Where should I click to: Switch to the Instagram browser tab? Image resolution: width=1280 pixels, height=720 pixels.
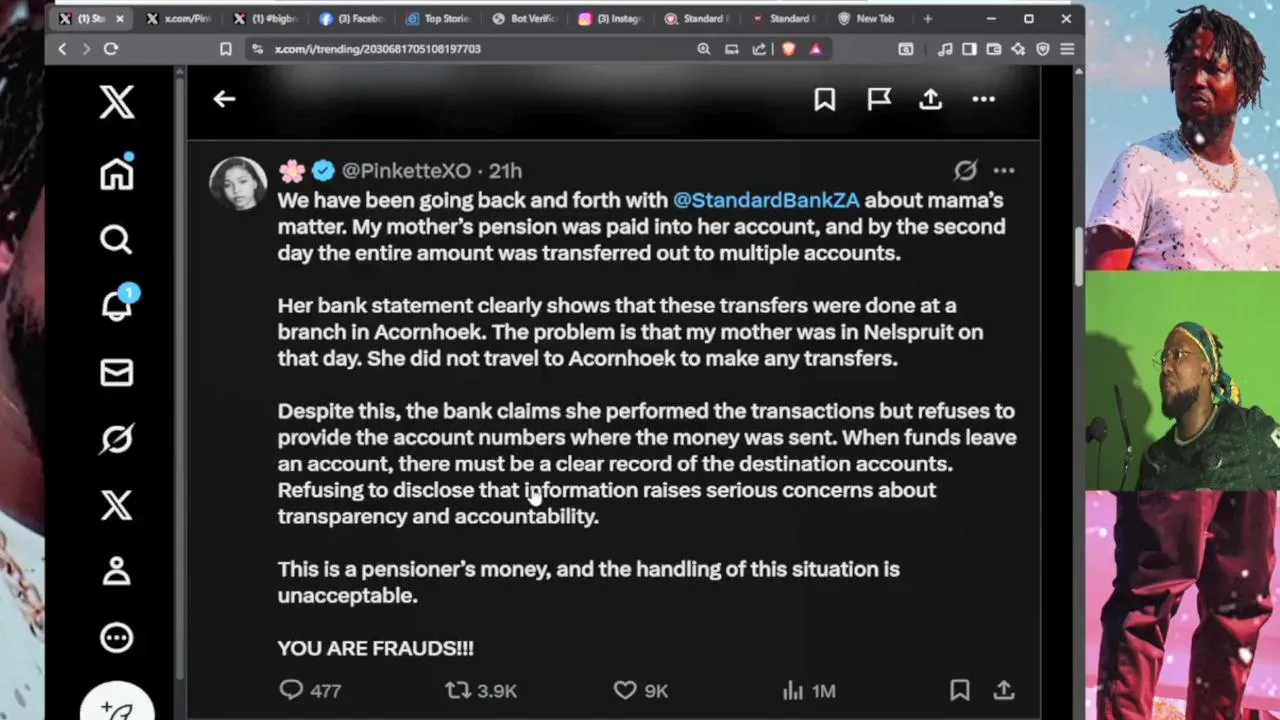click(610, 19)
